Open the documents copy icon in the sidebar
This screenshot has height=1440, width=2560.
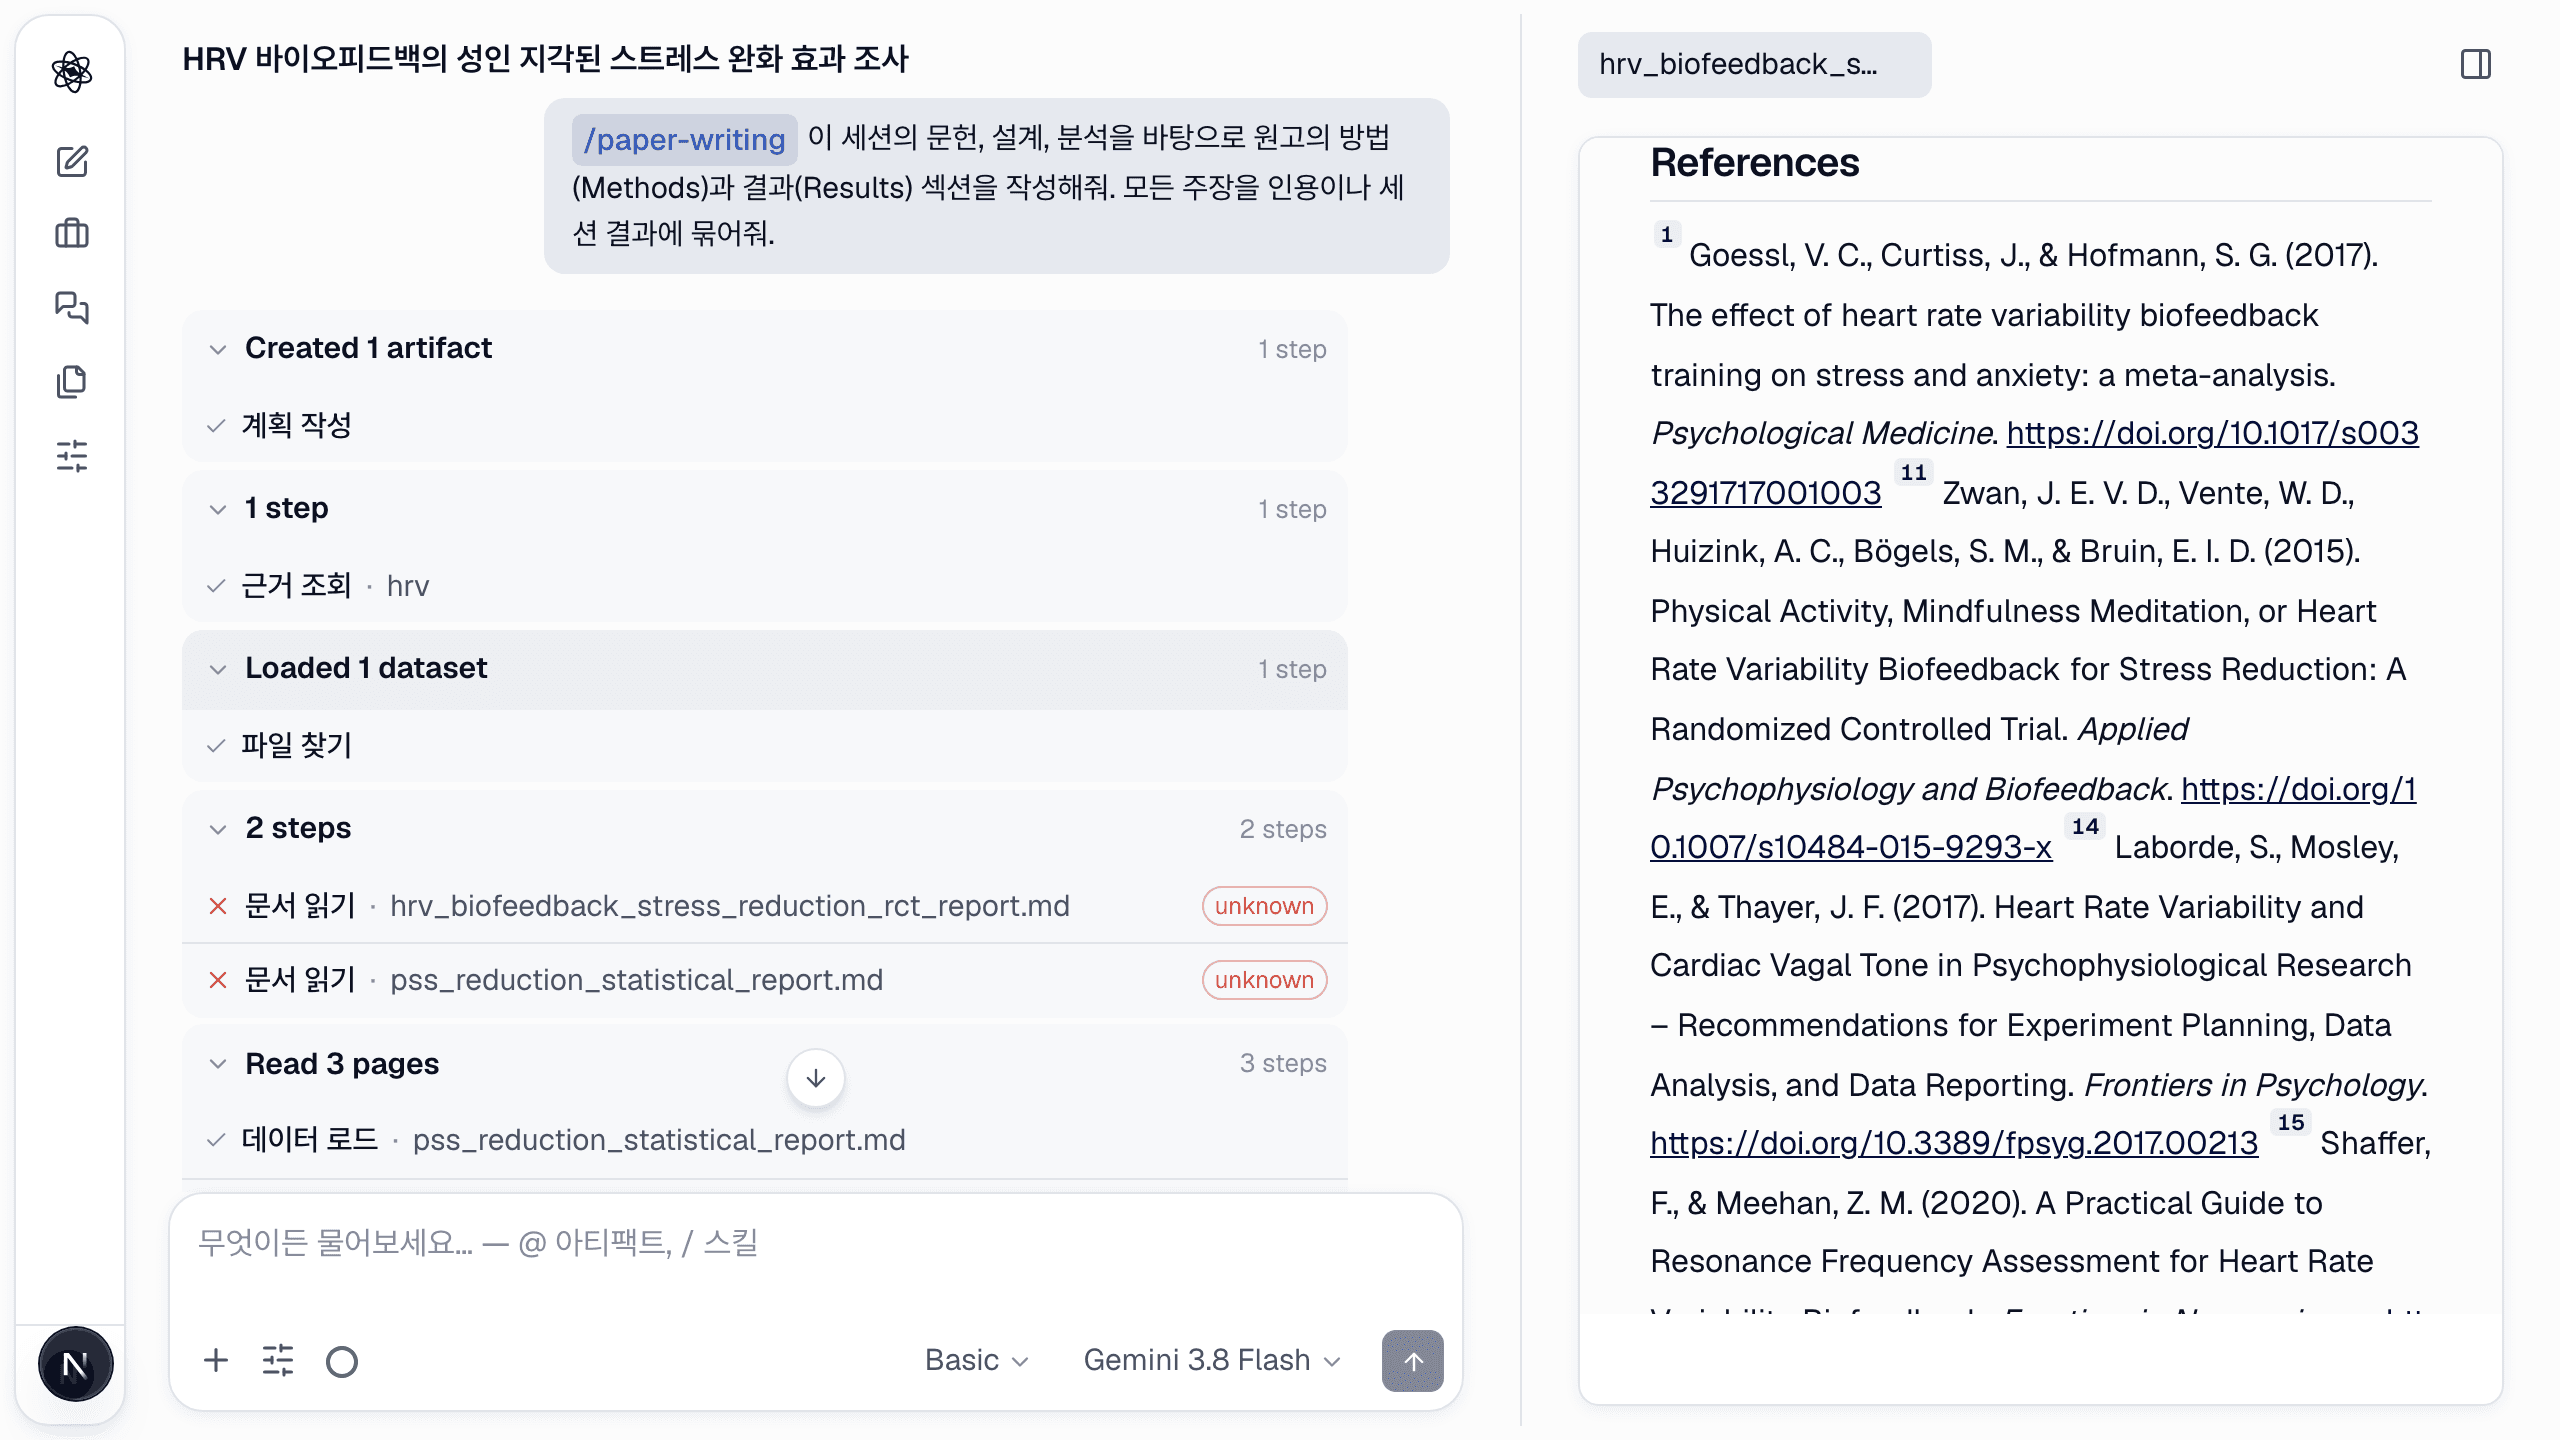pos(72,381)
